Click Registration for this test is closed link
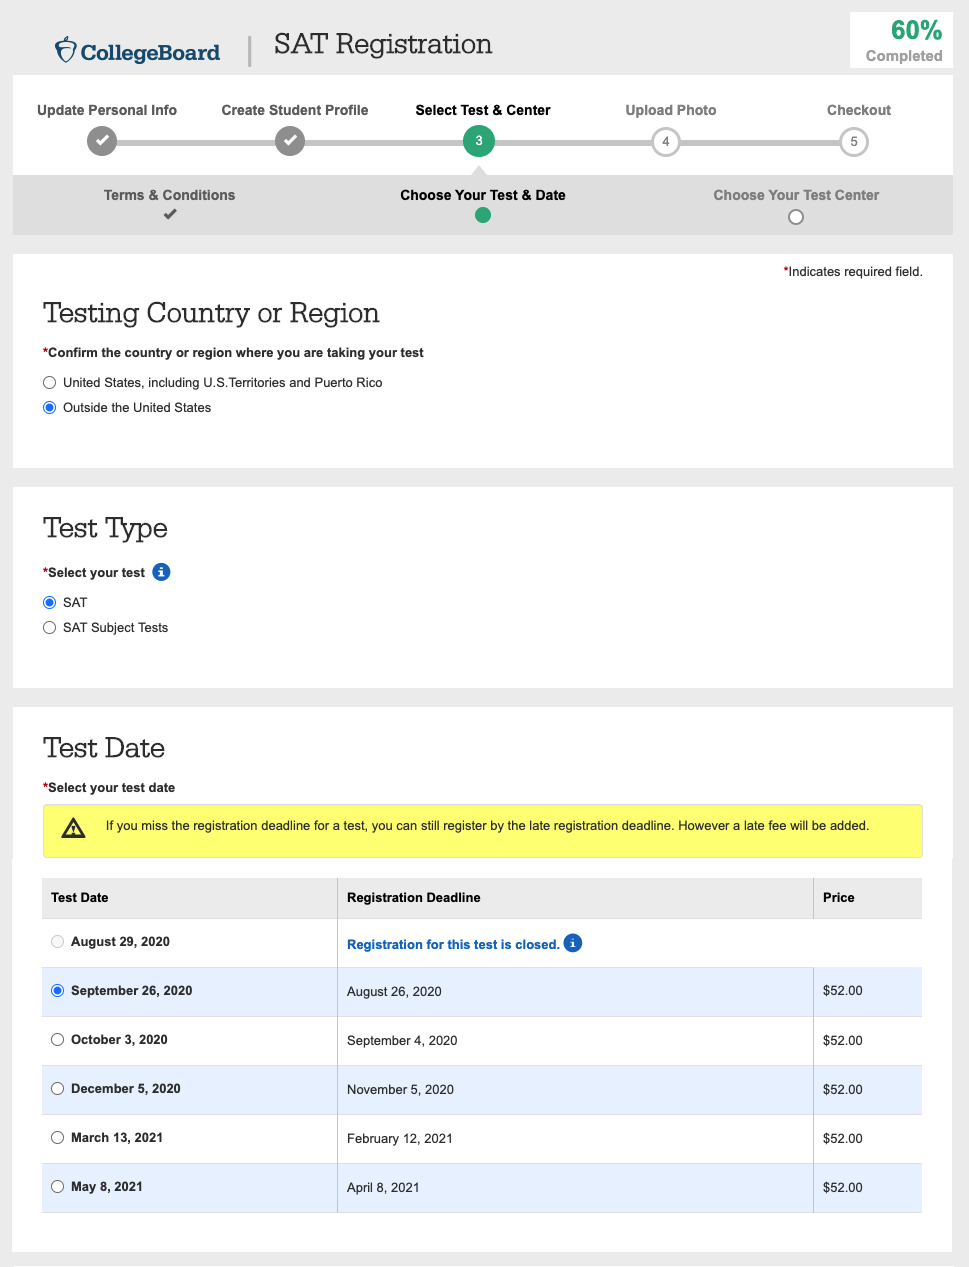 pyautogui.click(x=453, y=945)
